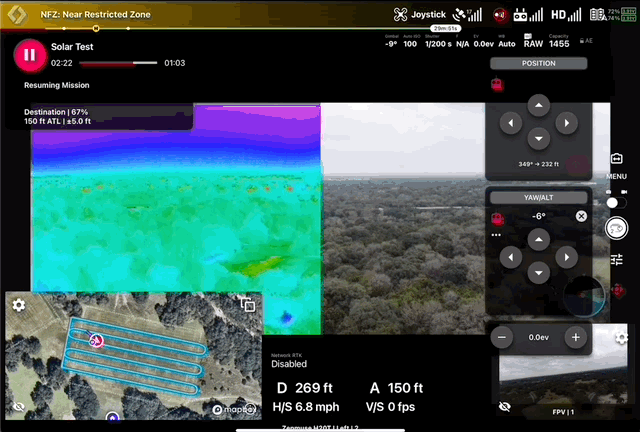Toggle the AE lock indicator
Screen dimensions: 640x432
[x=586, y=41]
